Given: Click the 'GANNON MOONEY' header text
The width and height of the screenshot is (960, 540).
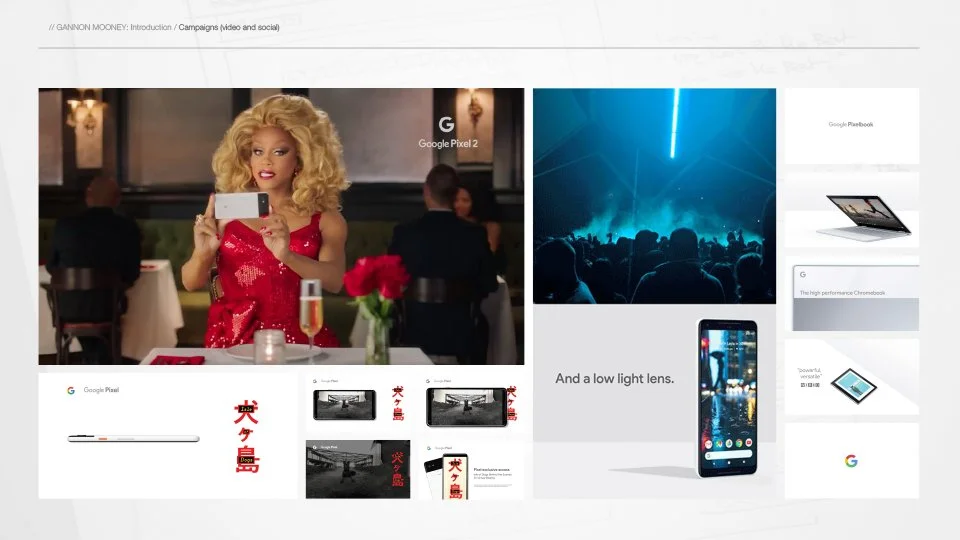Looking at the screenshot, I should 91,28.
